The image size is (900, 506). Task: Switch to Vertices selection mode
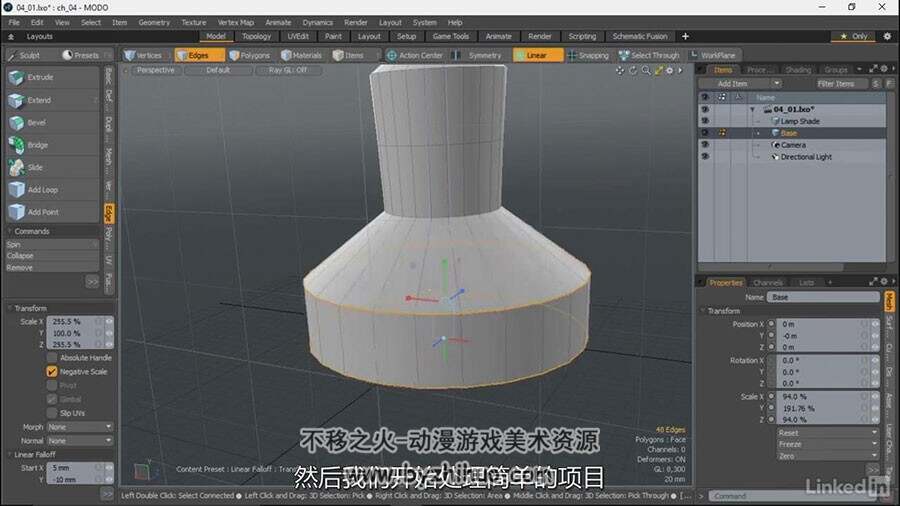click(x=143, y=56)
